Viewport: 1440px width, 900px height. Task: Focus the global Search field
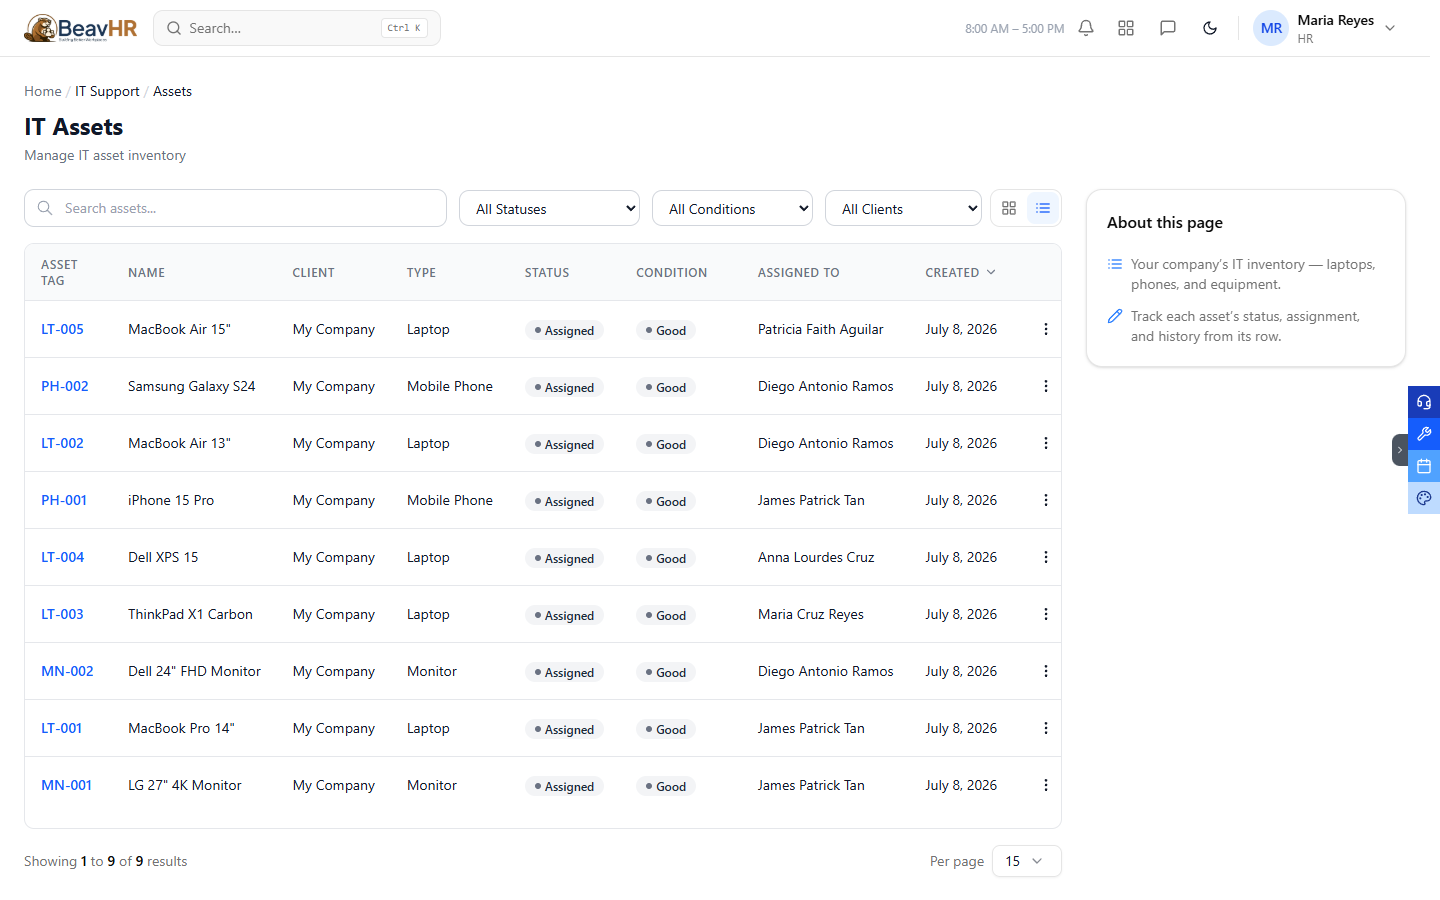point(297,28)
